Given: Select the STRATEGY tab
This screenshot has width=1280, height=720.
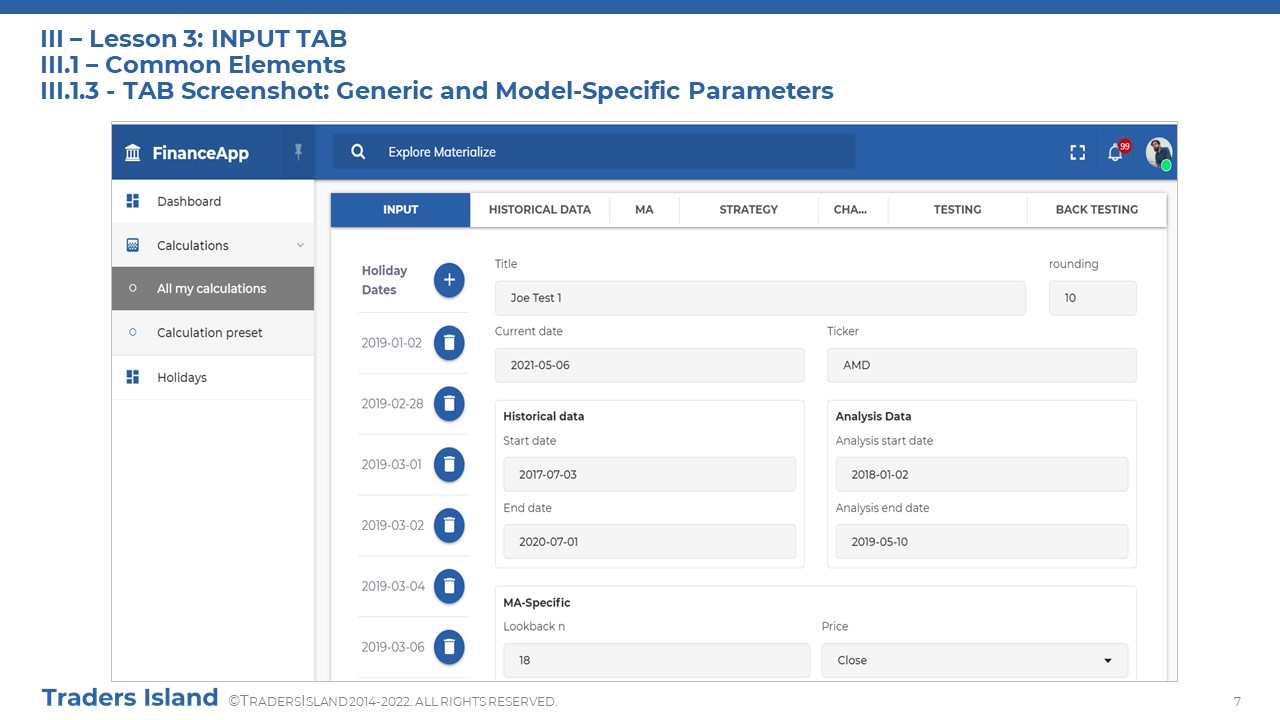Looking at the screenshot, I should point(748,210).
